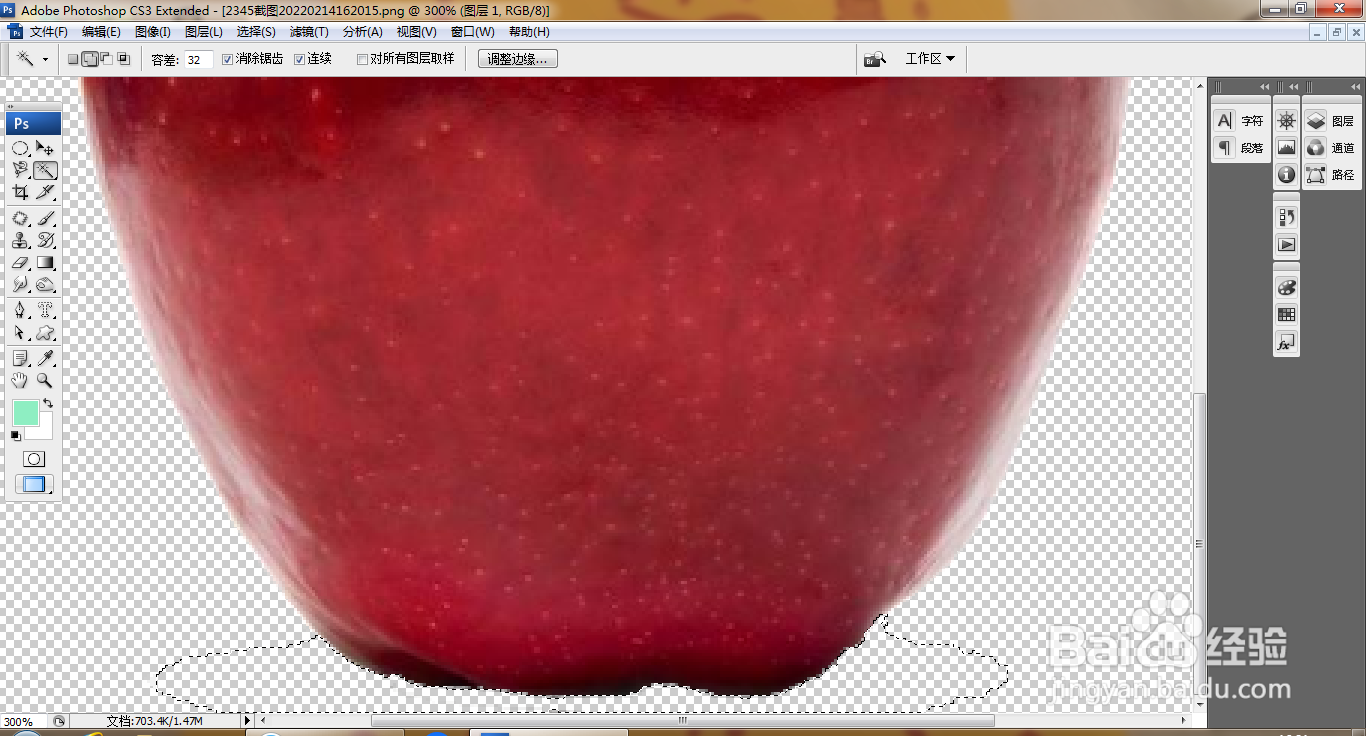This screenshot has width=1366, height=736.
Task: Open the History panel icon
Action: (1287, 217)
